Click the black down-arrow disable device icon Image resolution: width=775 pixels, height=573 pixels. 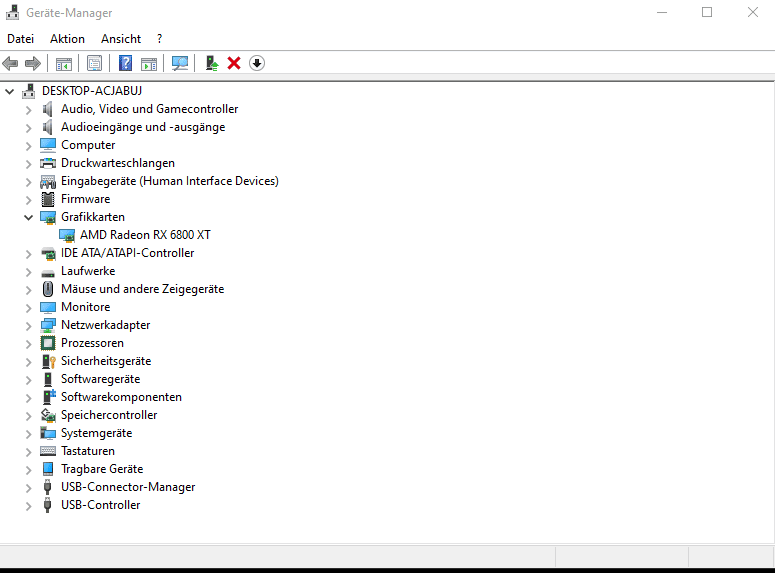pyautogui.click(x=257, y=63)
